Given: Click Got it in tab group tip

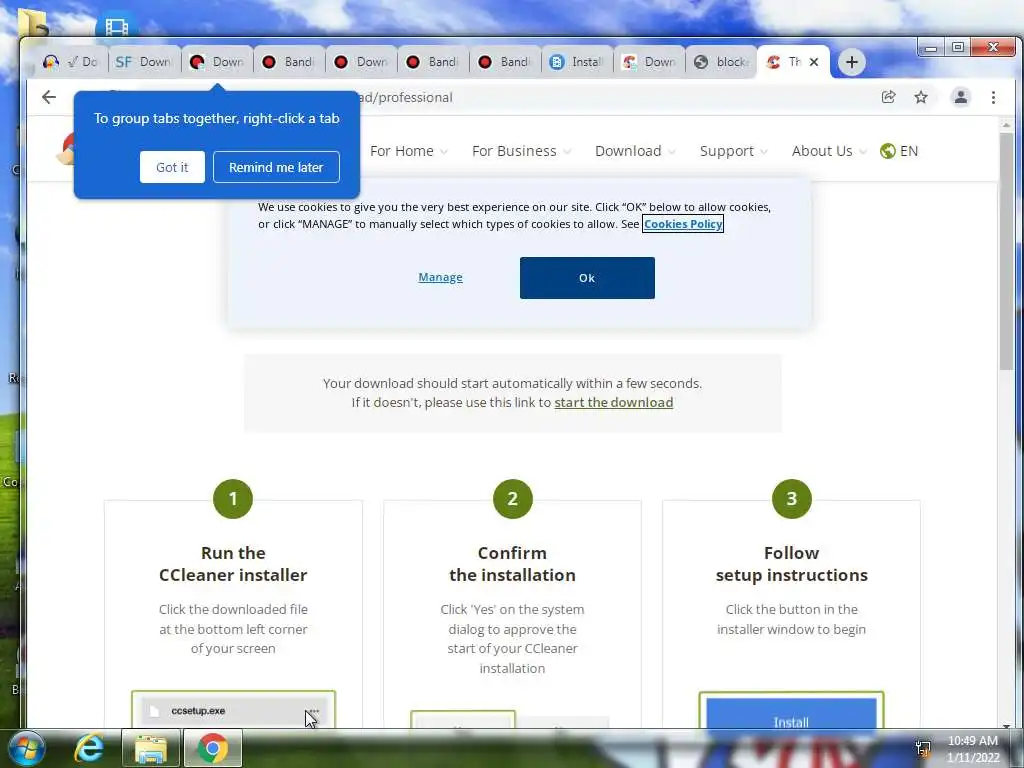Looking at the screenshot, I should pyautogui.click(x=172, y=167).
